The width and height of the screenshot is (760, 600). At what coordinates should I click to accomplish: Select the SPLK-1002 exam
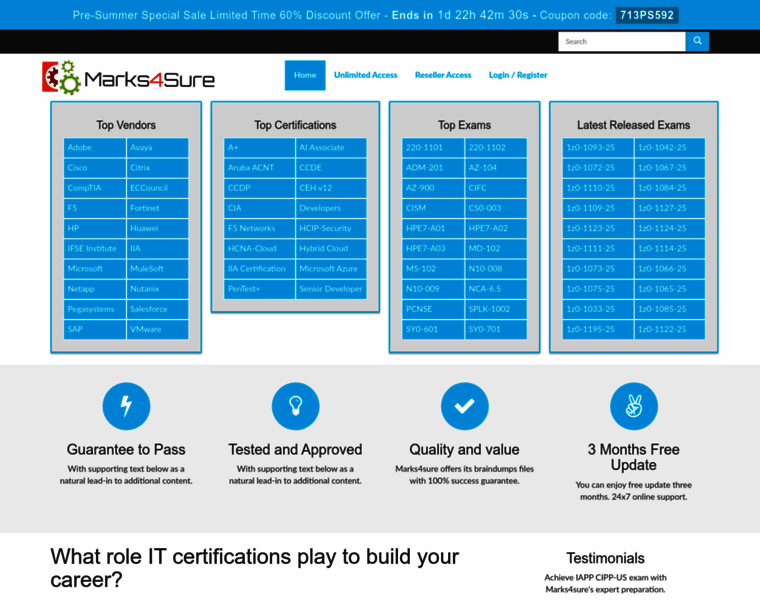tap(496, 309)
